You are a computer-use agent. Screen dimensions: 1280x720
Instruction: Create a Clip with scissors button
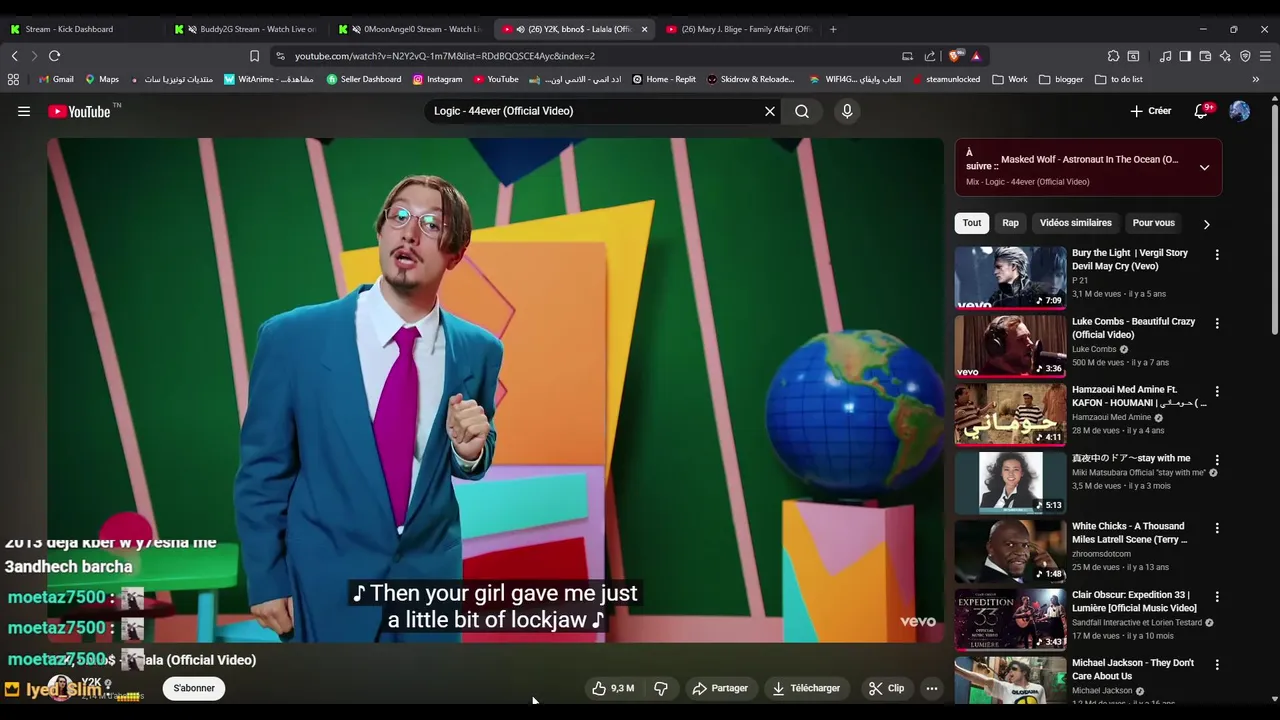887,688
